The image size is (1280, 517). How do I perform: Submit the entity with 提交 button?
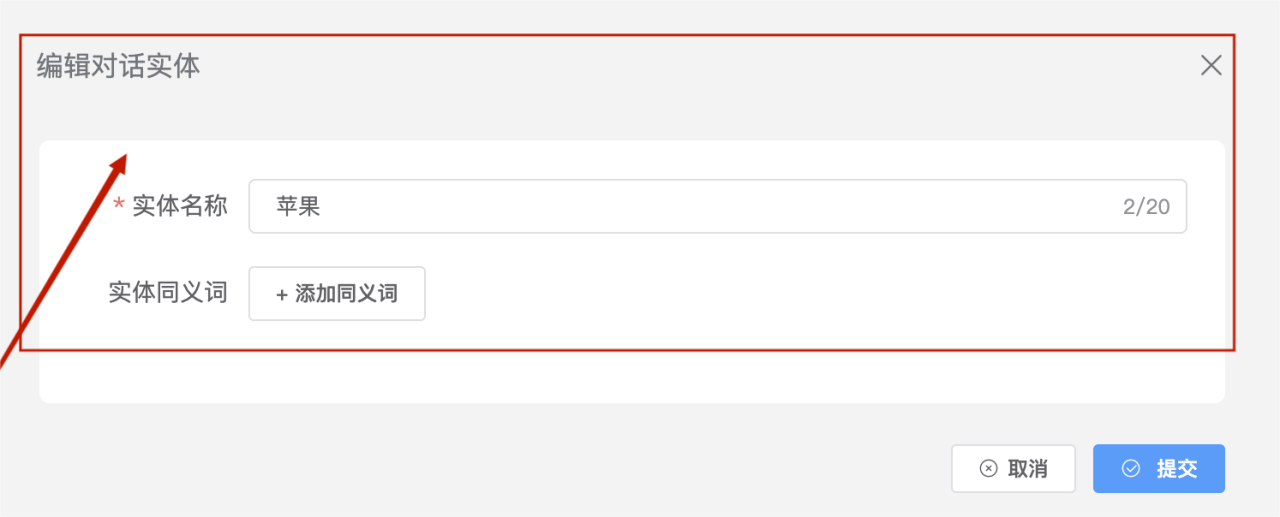click(x=1159, y=469)
